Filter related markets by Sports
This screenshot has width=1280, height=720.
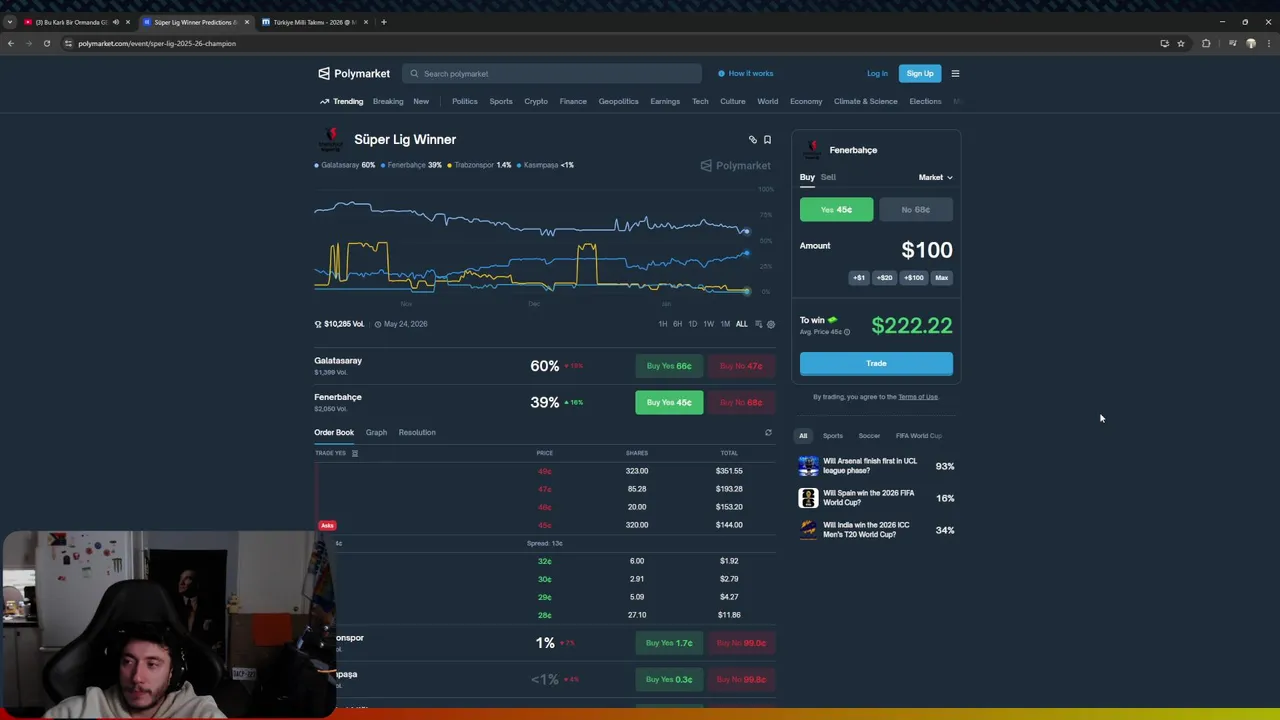832,436
